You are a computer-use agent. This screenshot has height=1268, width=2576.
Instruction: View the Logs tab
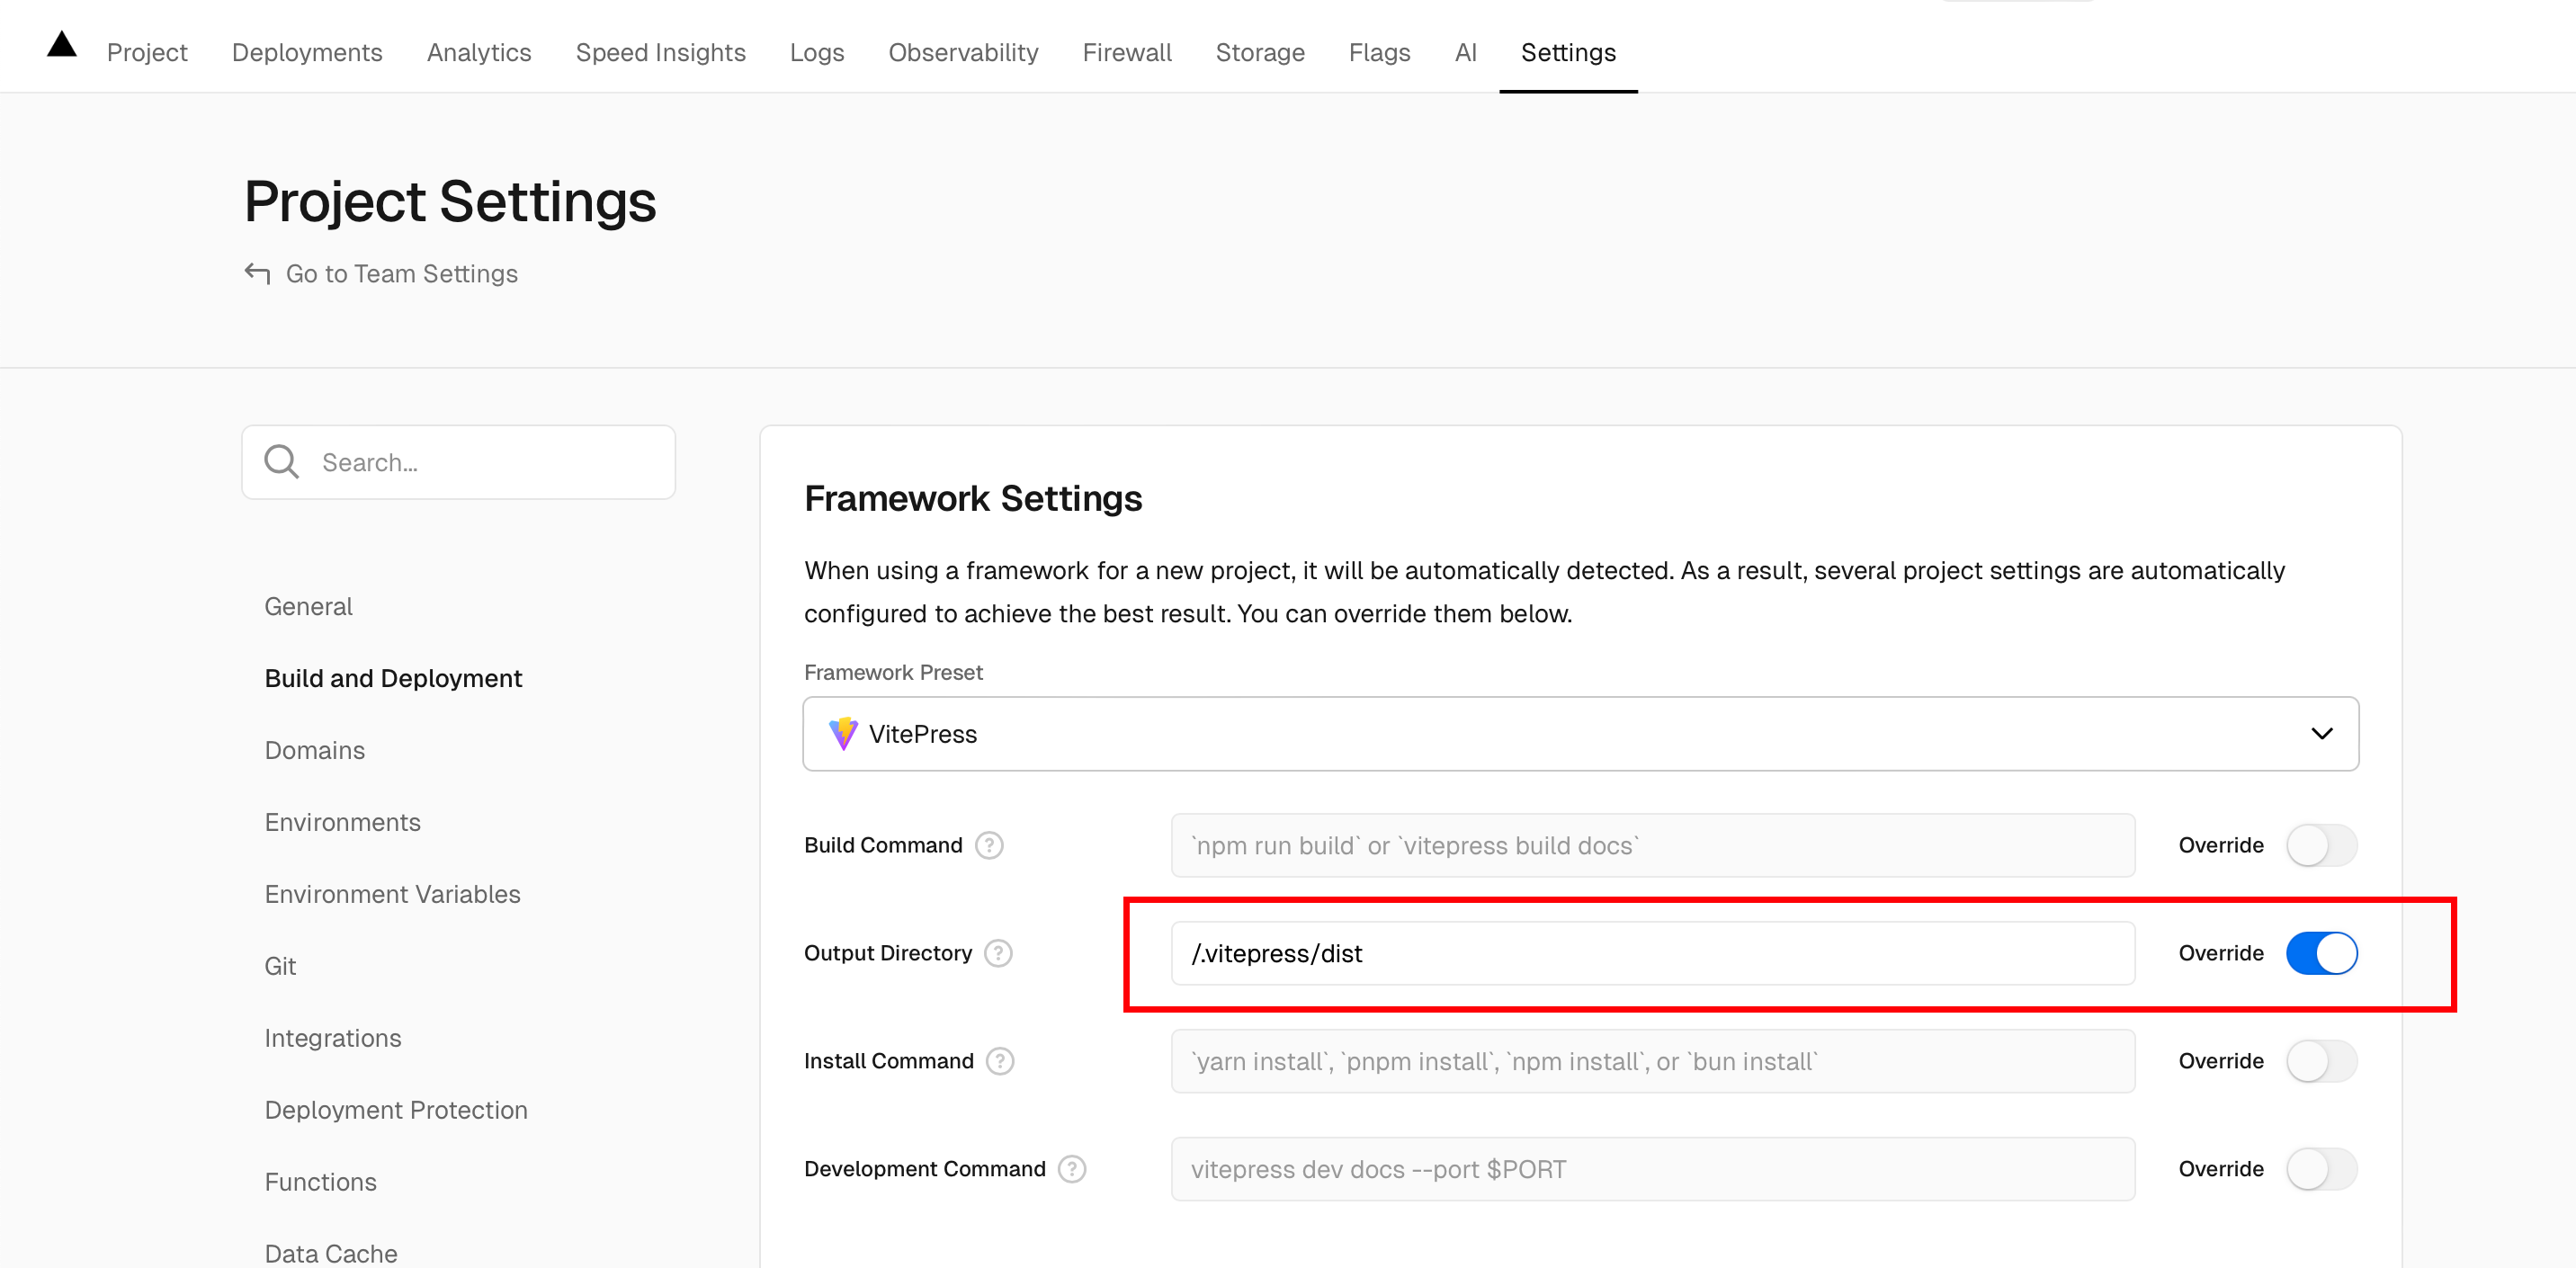tap(817, 52)
